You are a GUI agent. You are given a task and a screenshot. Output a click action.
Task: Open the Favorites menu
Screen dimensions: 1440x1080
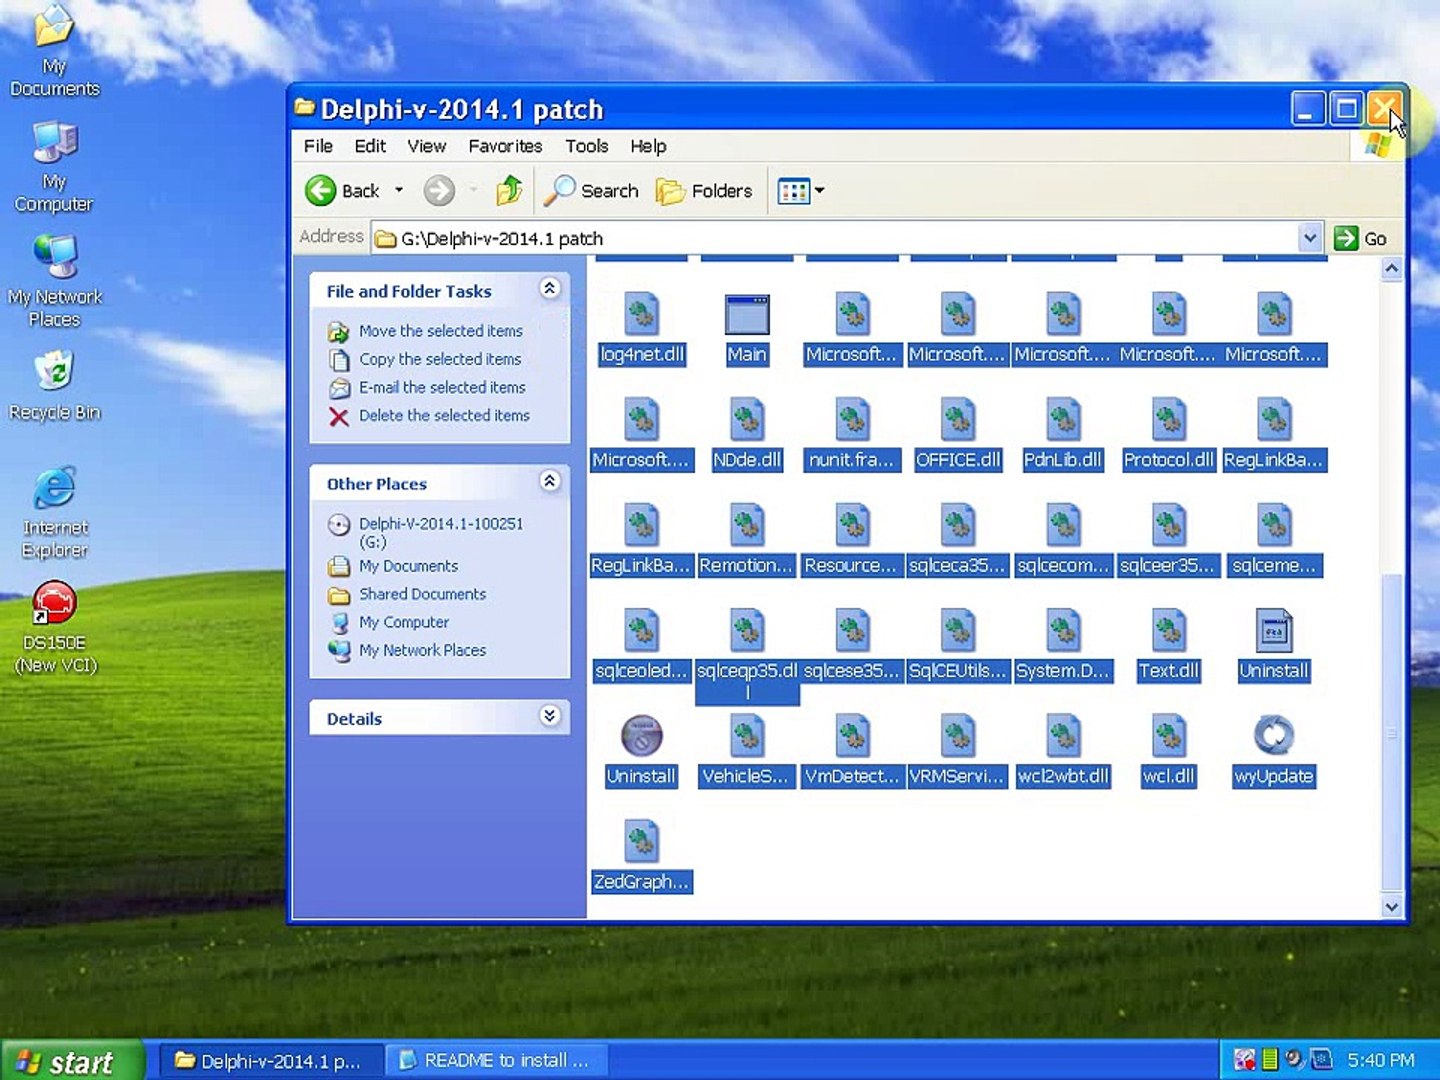pos(505,146)
